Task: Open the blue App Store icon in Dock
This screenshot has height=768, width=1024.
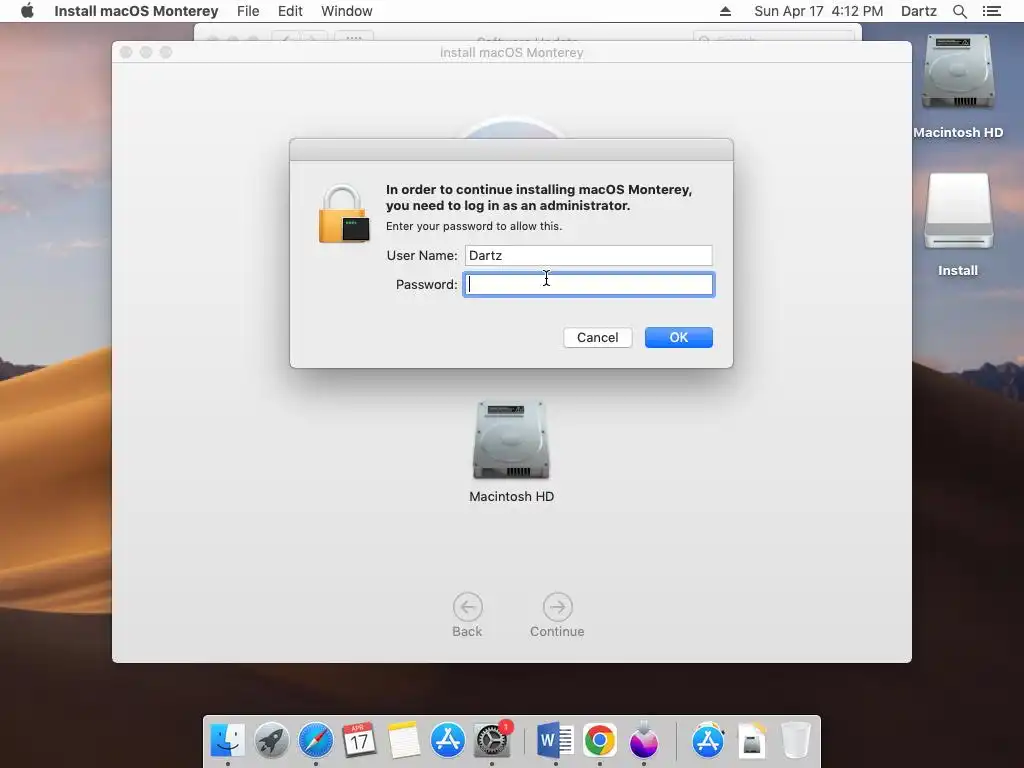Action: [447, 740]
